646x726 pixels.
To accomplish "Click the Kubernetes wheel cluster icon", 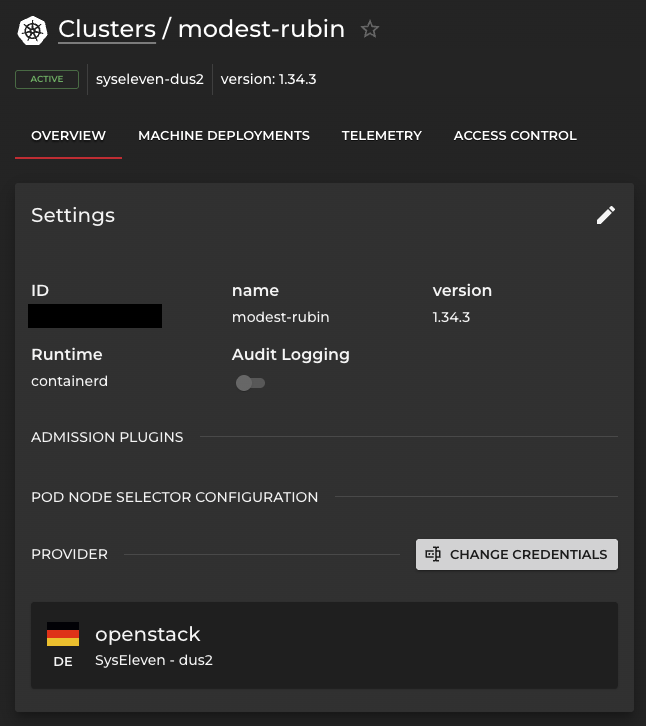I will pyautogui.click(x=32, y=31).
